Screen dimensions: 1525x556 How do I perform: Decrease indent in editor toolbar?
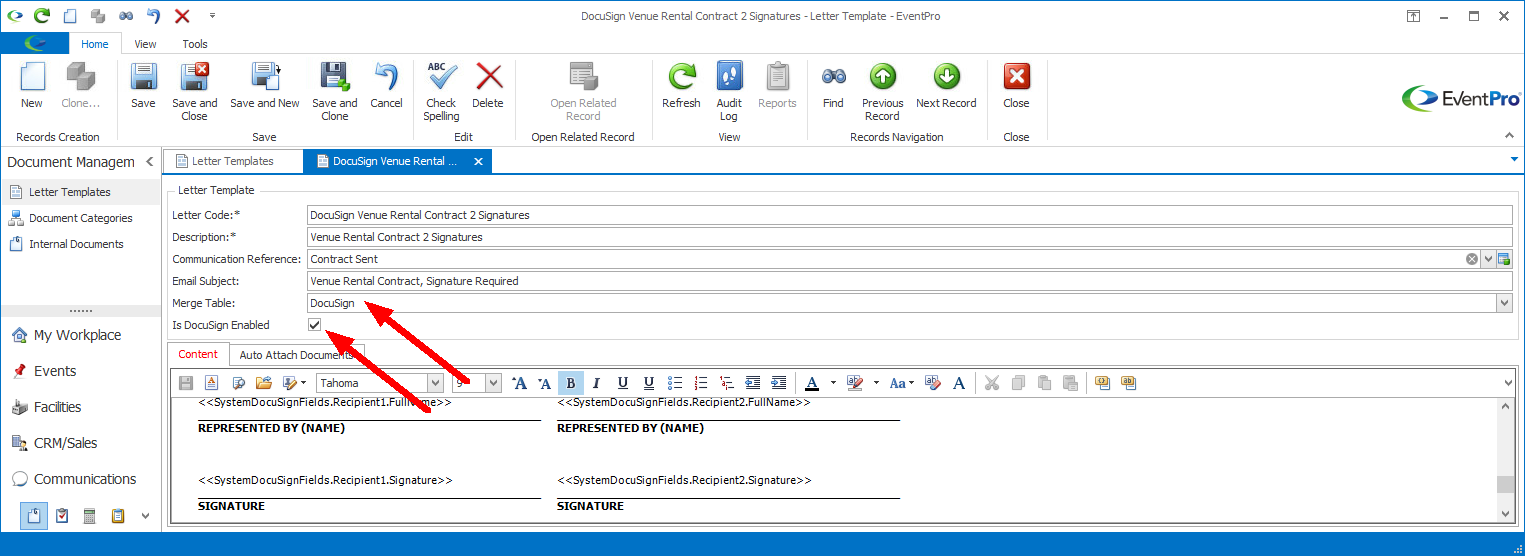click(753, 383)
